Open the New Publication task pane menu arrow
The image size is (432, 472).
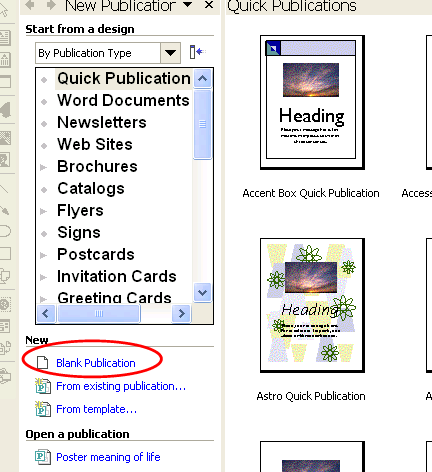click(188, 5)
